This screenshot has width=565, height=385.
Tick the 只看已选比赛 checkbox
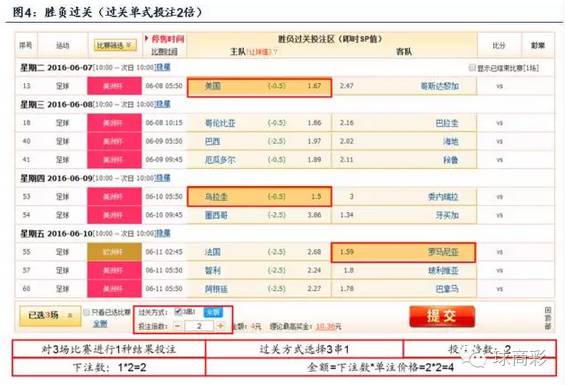tap(86, 312)
